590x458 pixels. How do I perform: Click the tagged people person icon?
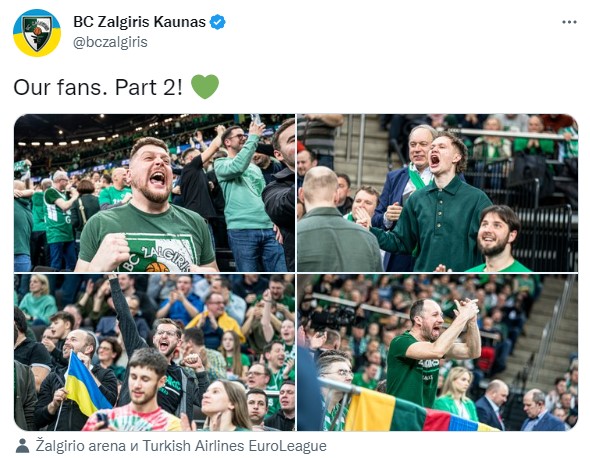tap(23, 446)
